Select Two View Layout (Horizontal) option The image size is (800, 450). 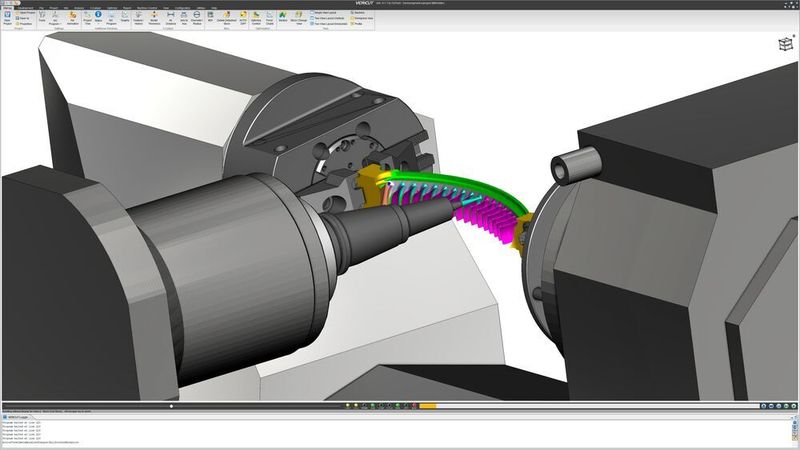click(x=331, y=23)
